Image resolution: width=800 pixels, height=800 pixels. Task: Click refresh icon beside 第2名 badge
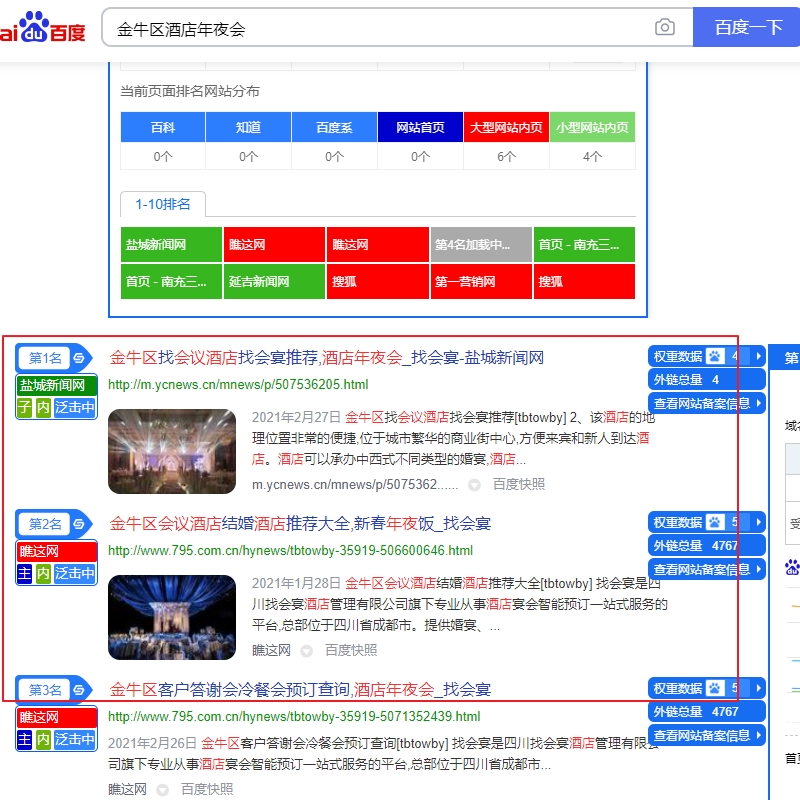(79, 524)
